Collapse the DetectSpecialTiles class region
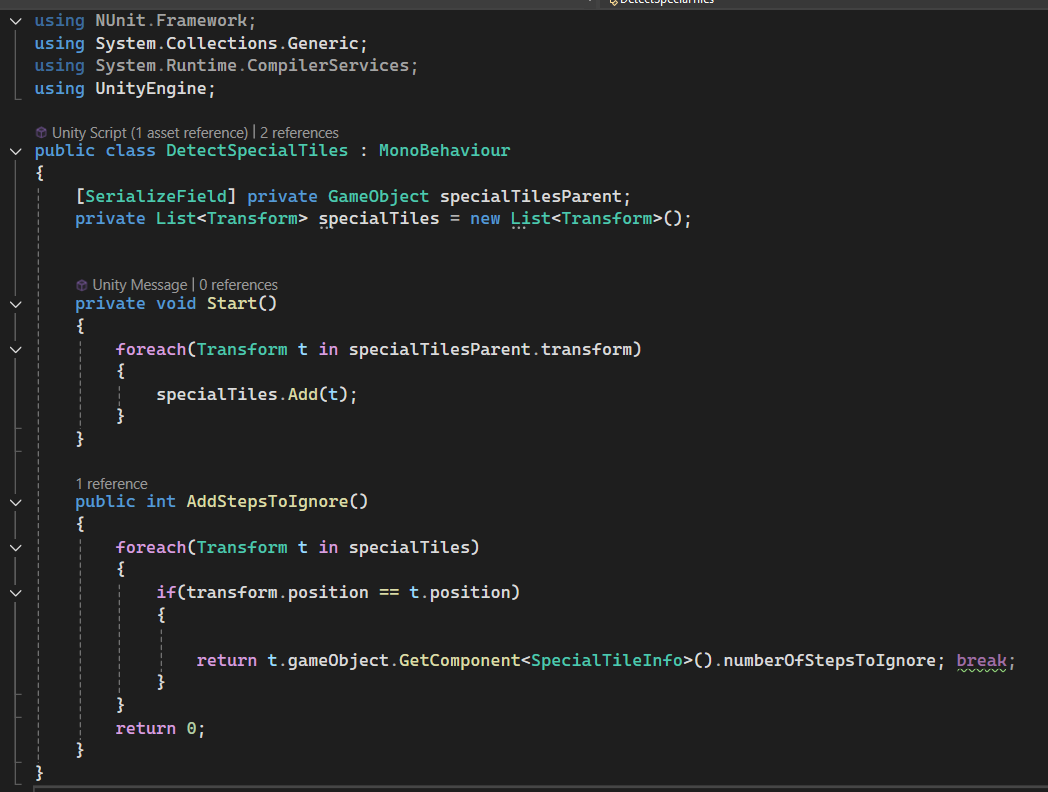Image resolution: width=1048 pixels, height=792 pixels. (x=15, y=151)
